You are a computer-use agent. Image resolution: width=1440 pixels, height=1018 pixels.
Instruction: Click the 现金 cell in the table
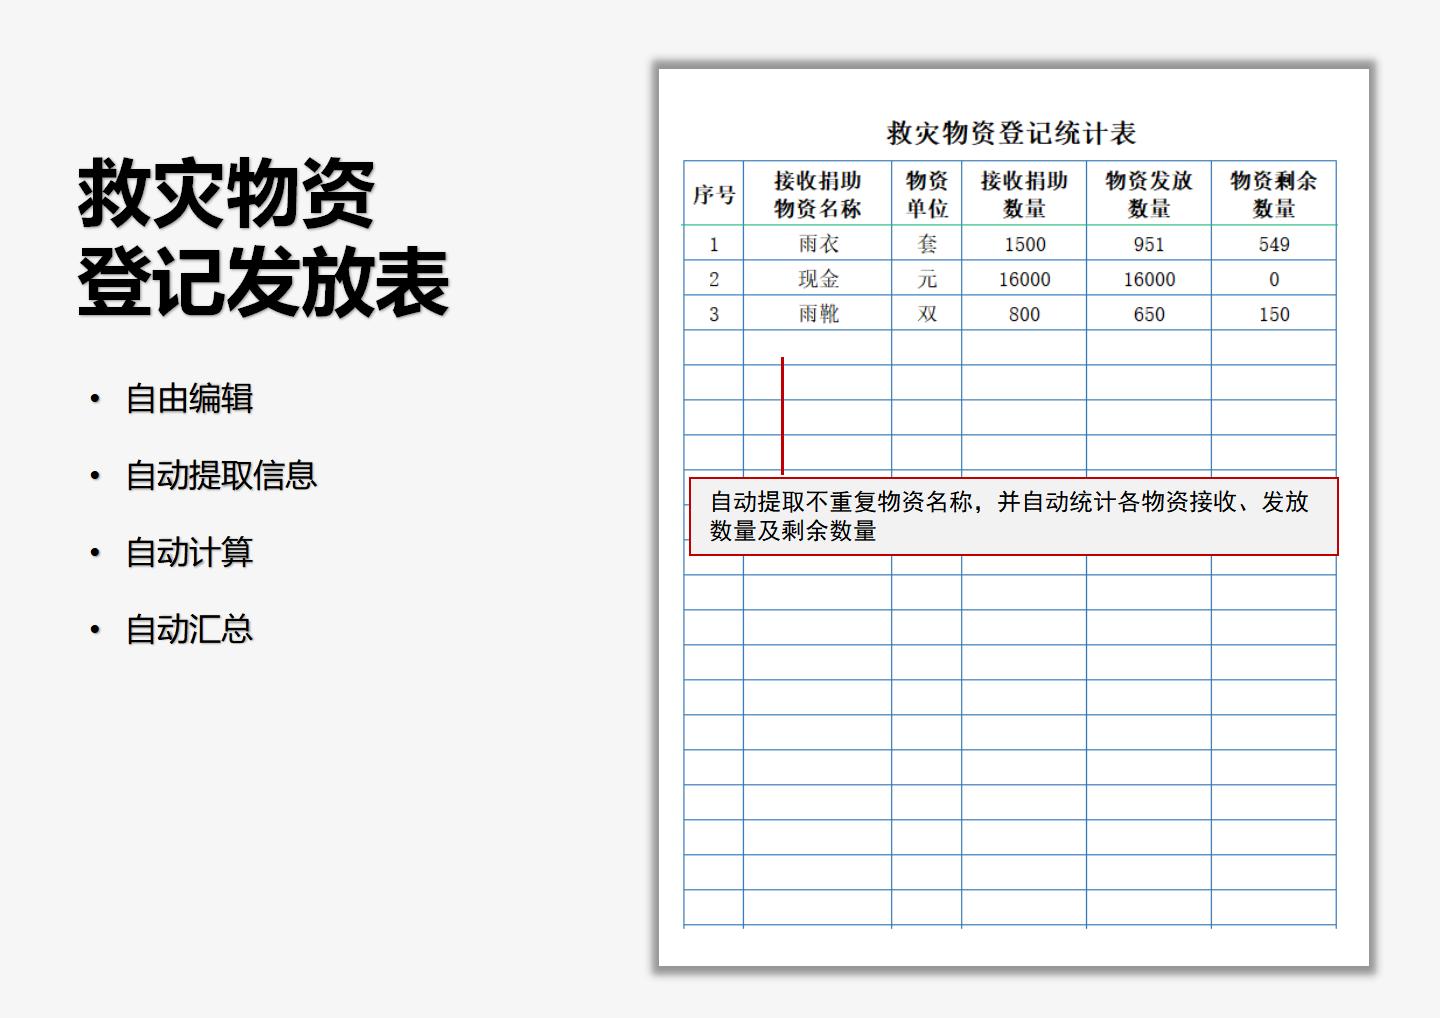click(x=818, y=279)
